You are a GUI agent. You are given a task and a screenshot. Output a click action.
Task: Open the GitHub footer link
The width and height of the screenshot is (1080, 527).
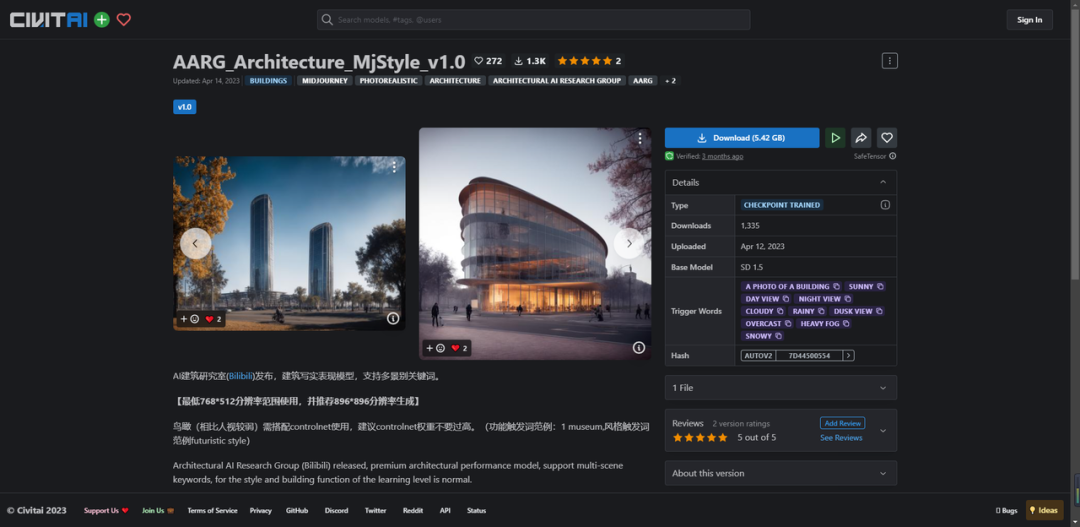pos(297,510)
